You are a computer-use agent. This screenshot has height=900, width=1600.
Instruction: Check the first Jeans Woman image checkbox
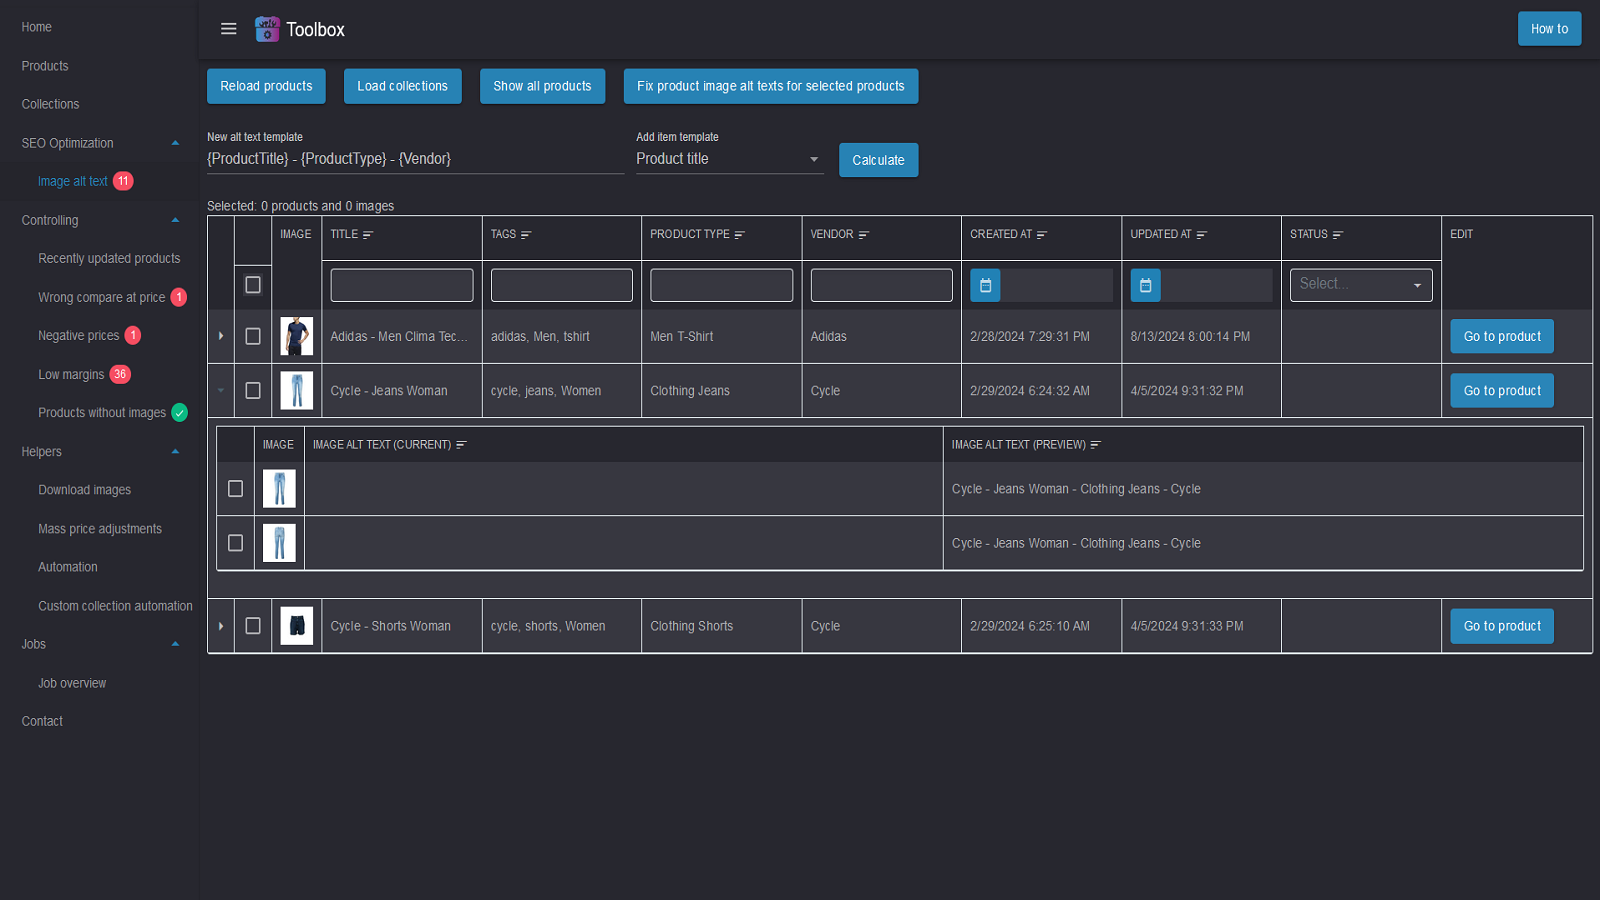tap(236, 489)
